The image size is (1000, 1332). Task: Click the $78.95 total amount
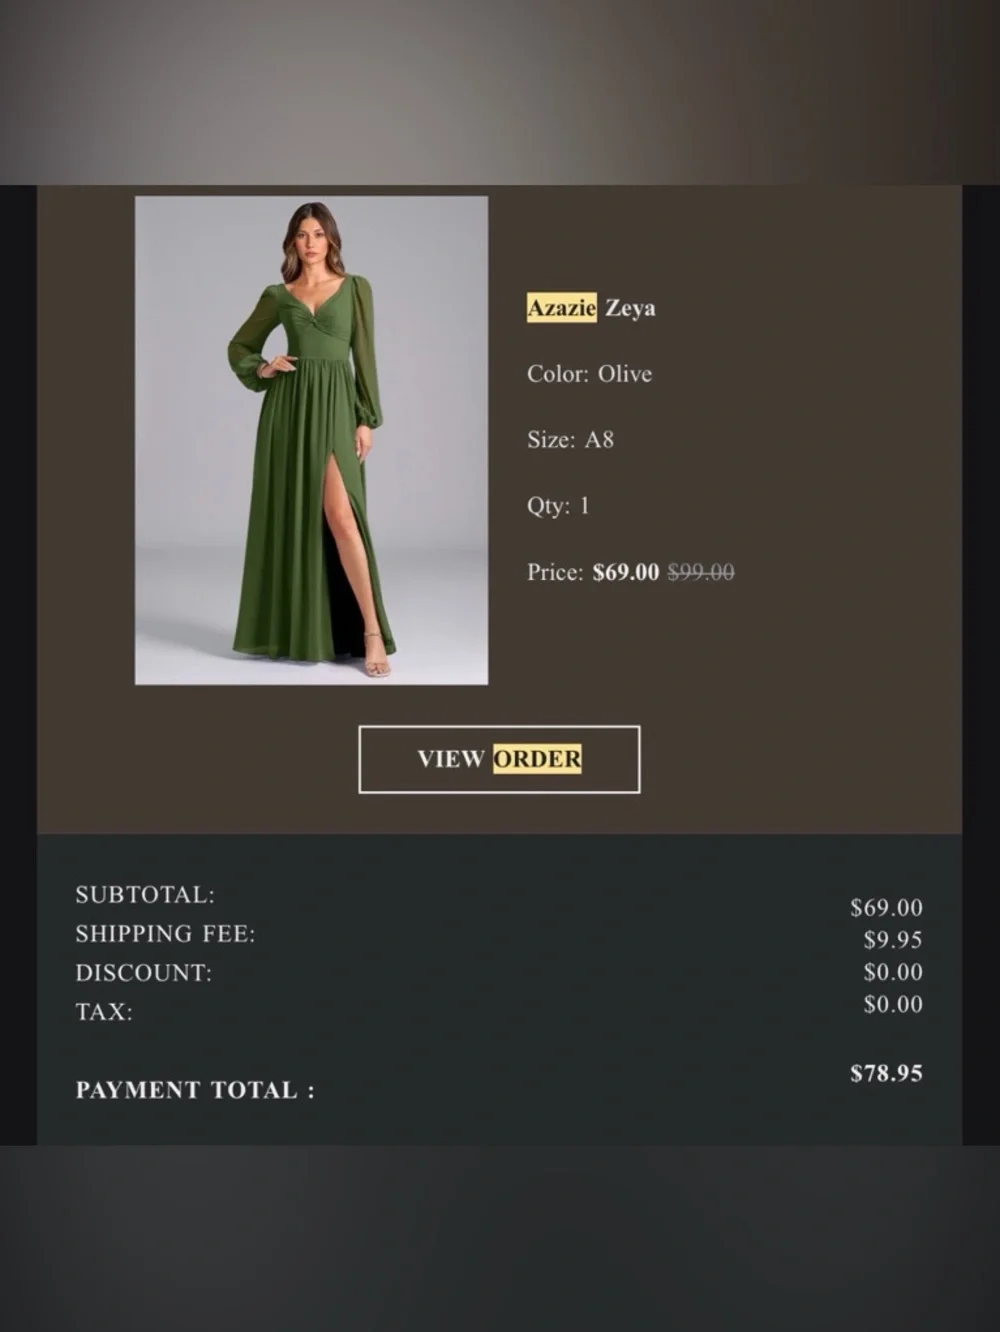point(884,1073)
